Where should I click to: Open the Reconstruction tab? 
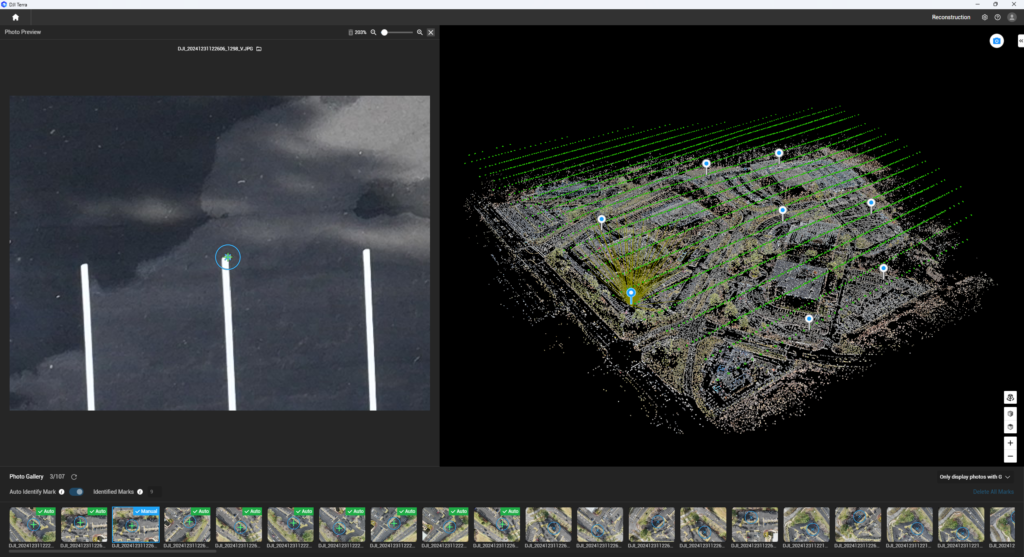[x=950, y=17]
